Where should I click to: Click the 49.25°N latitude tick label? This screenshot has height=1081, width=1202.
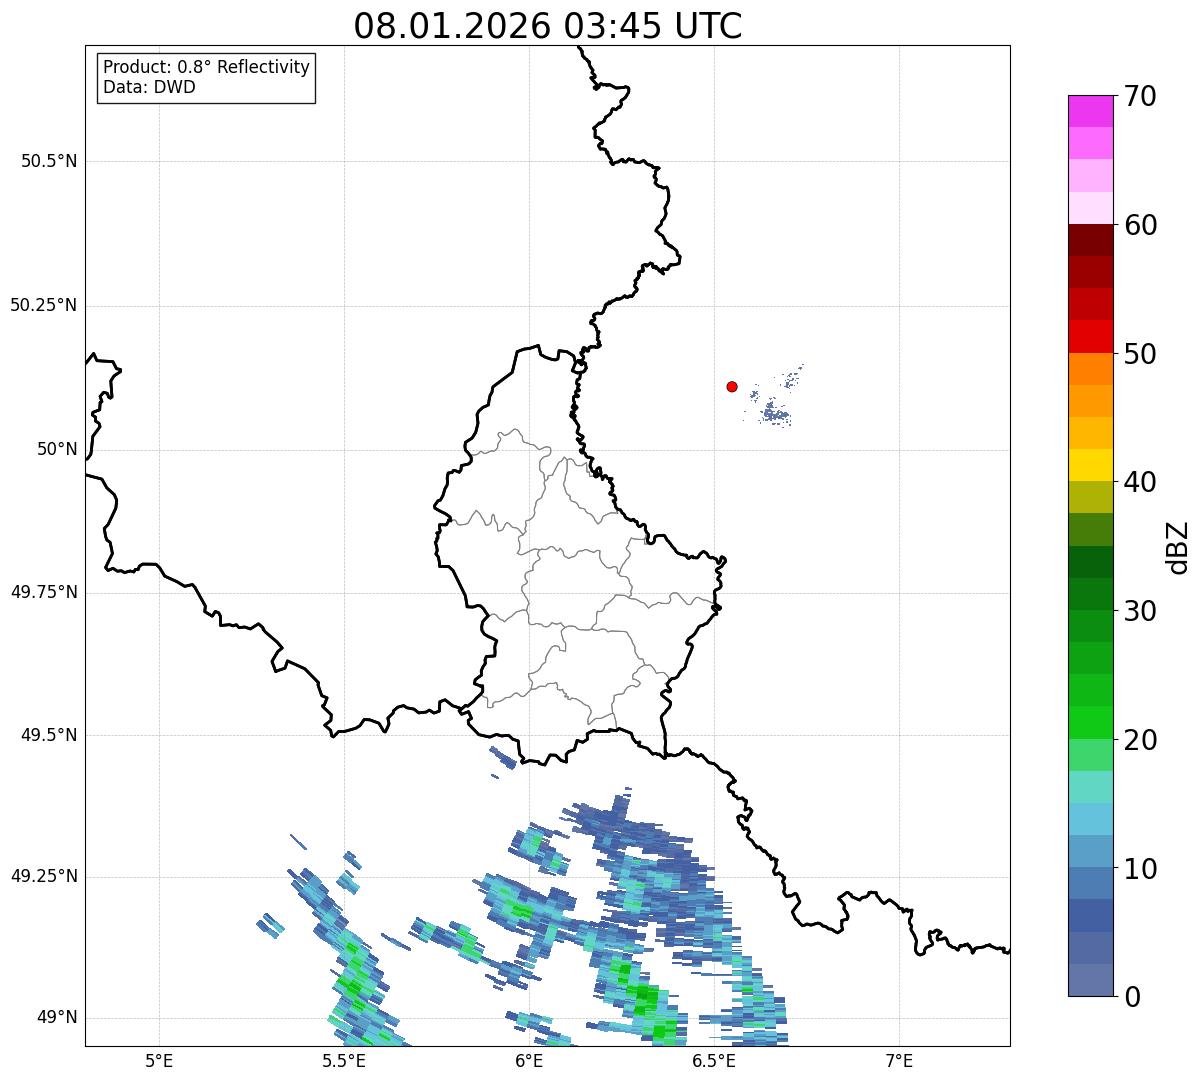pos(44,876)
